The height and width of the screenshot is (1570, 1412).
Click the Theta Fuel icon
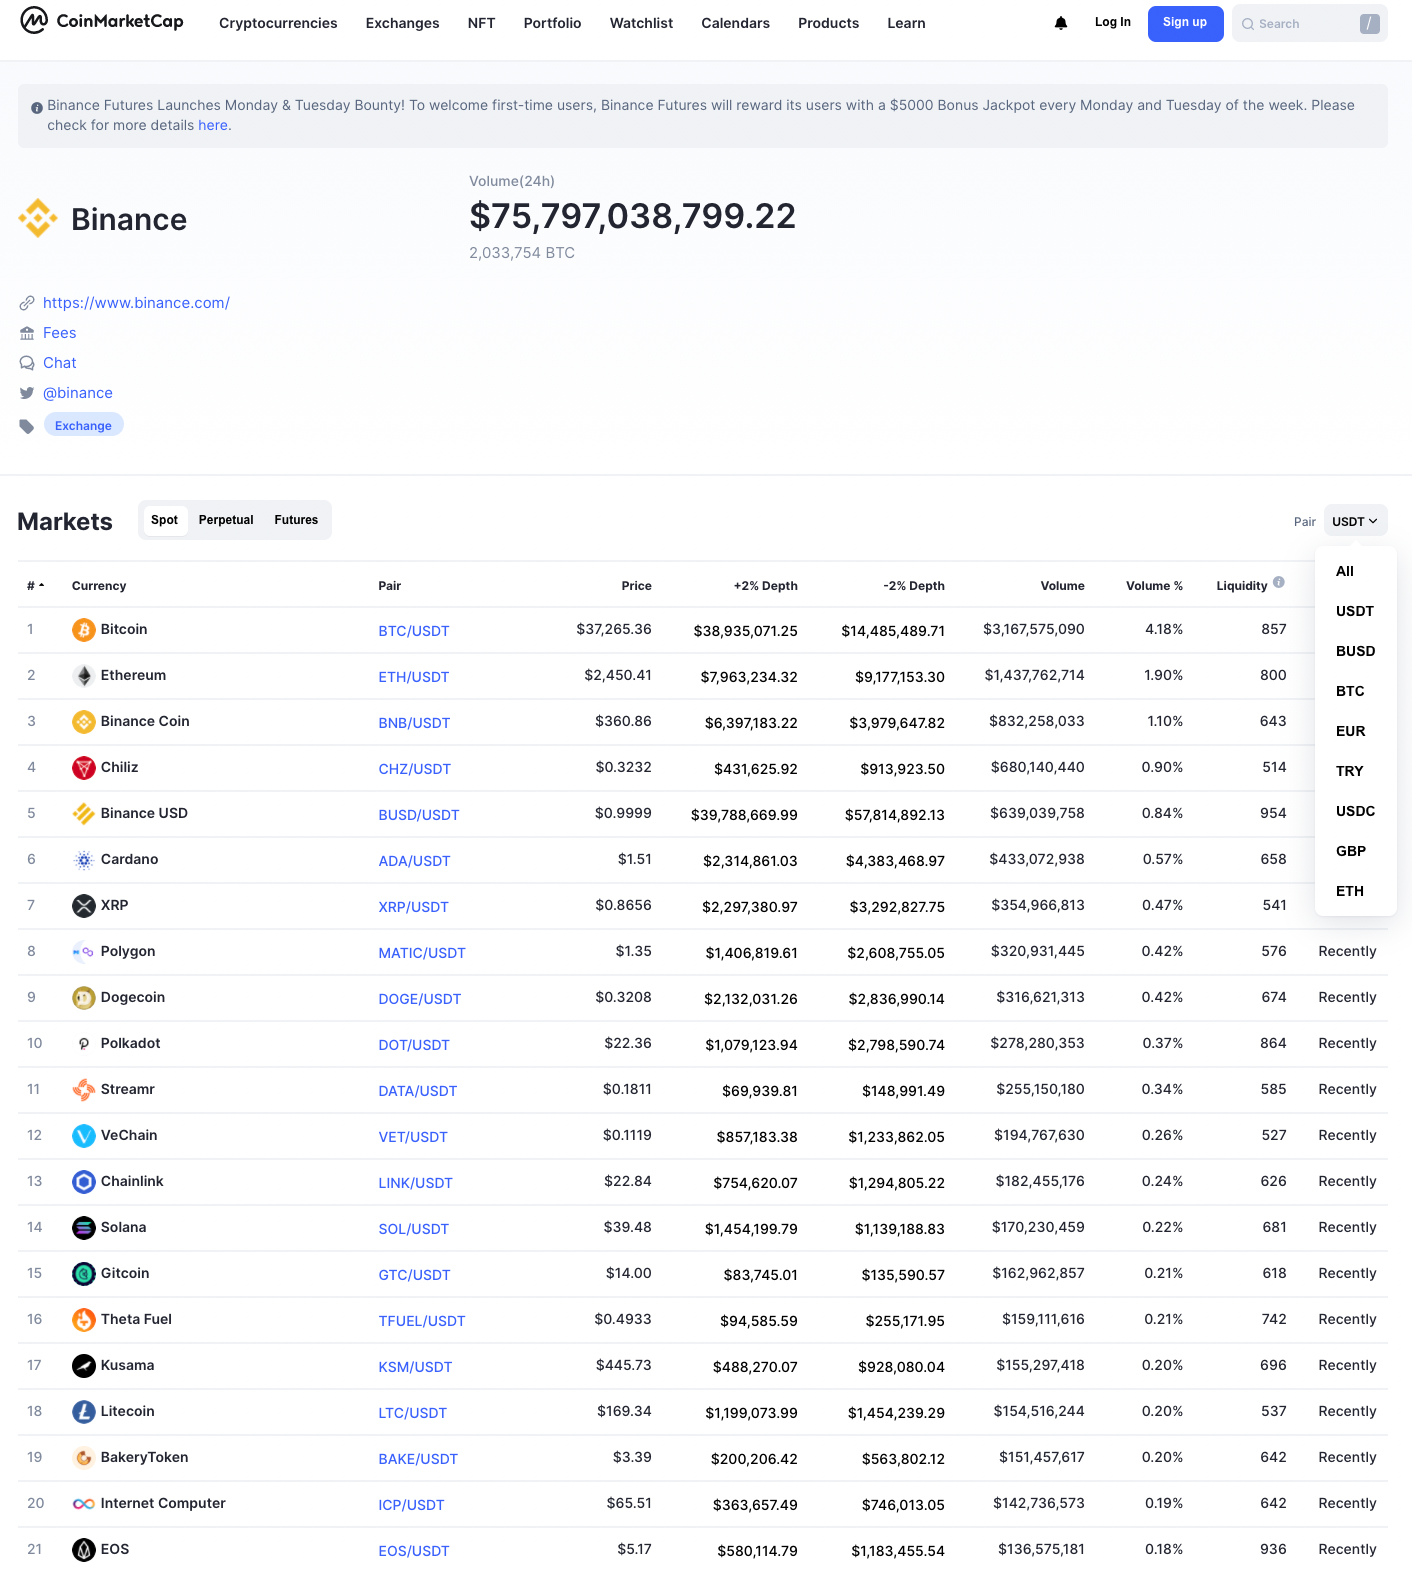[84, 1320]
